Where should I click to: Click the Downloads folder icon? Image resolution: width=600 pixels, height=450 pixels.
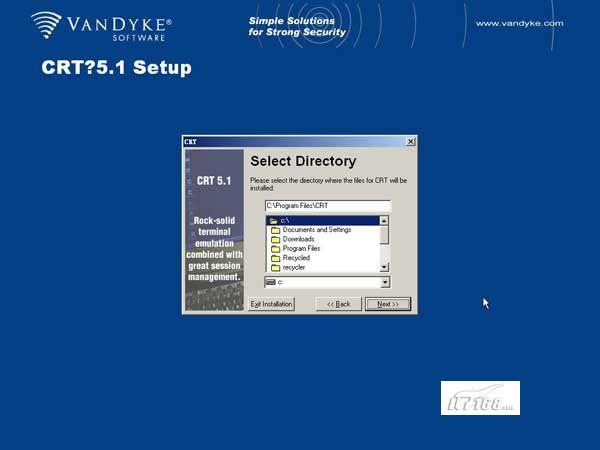point(276,240)
